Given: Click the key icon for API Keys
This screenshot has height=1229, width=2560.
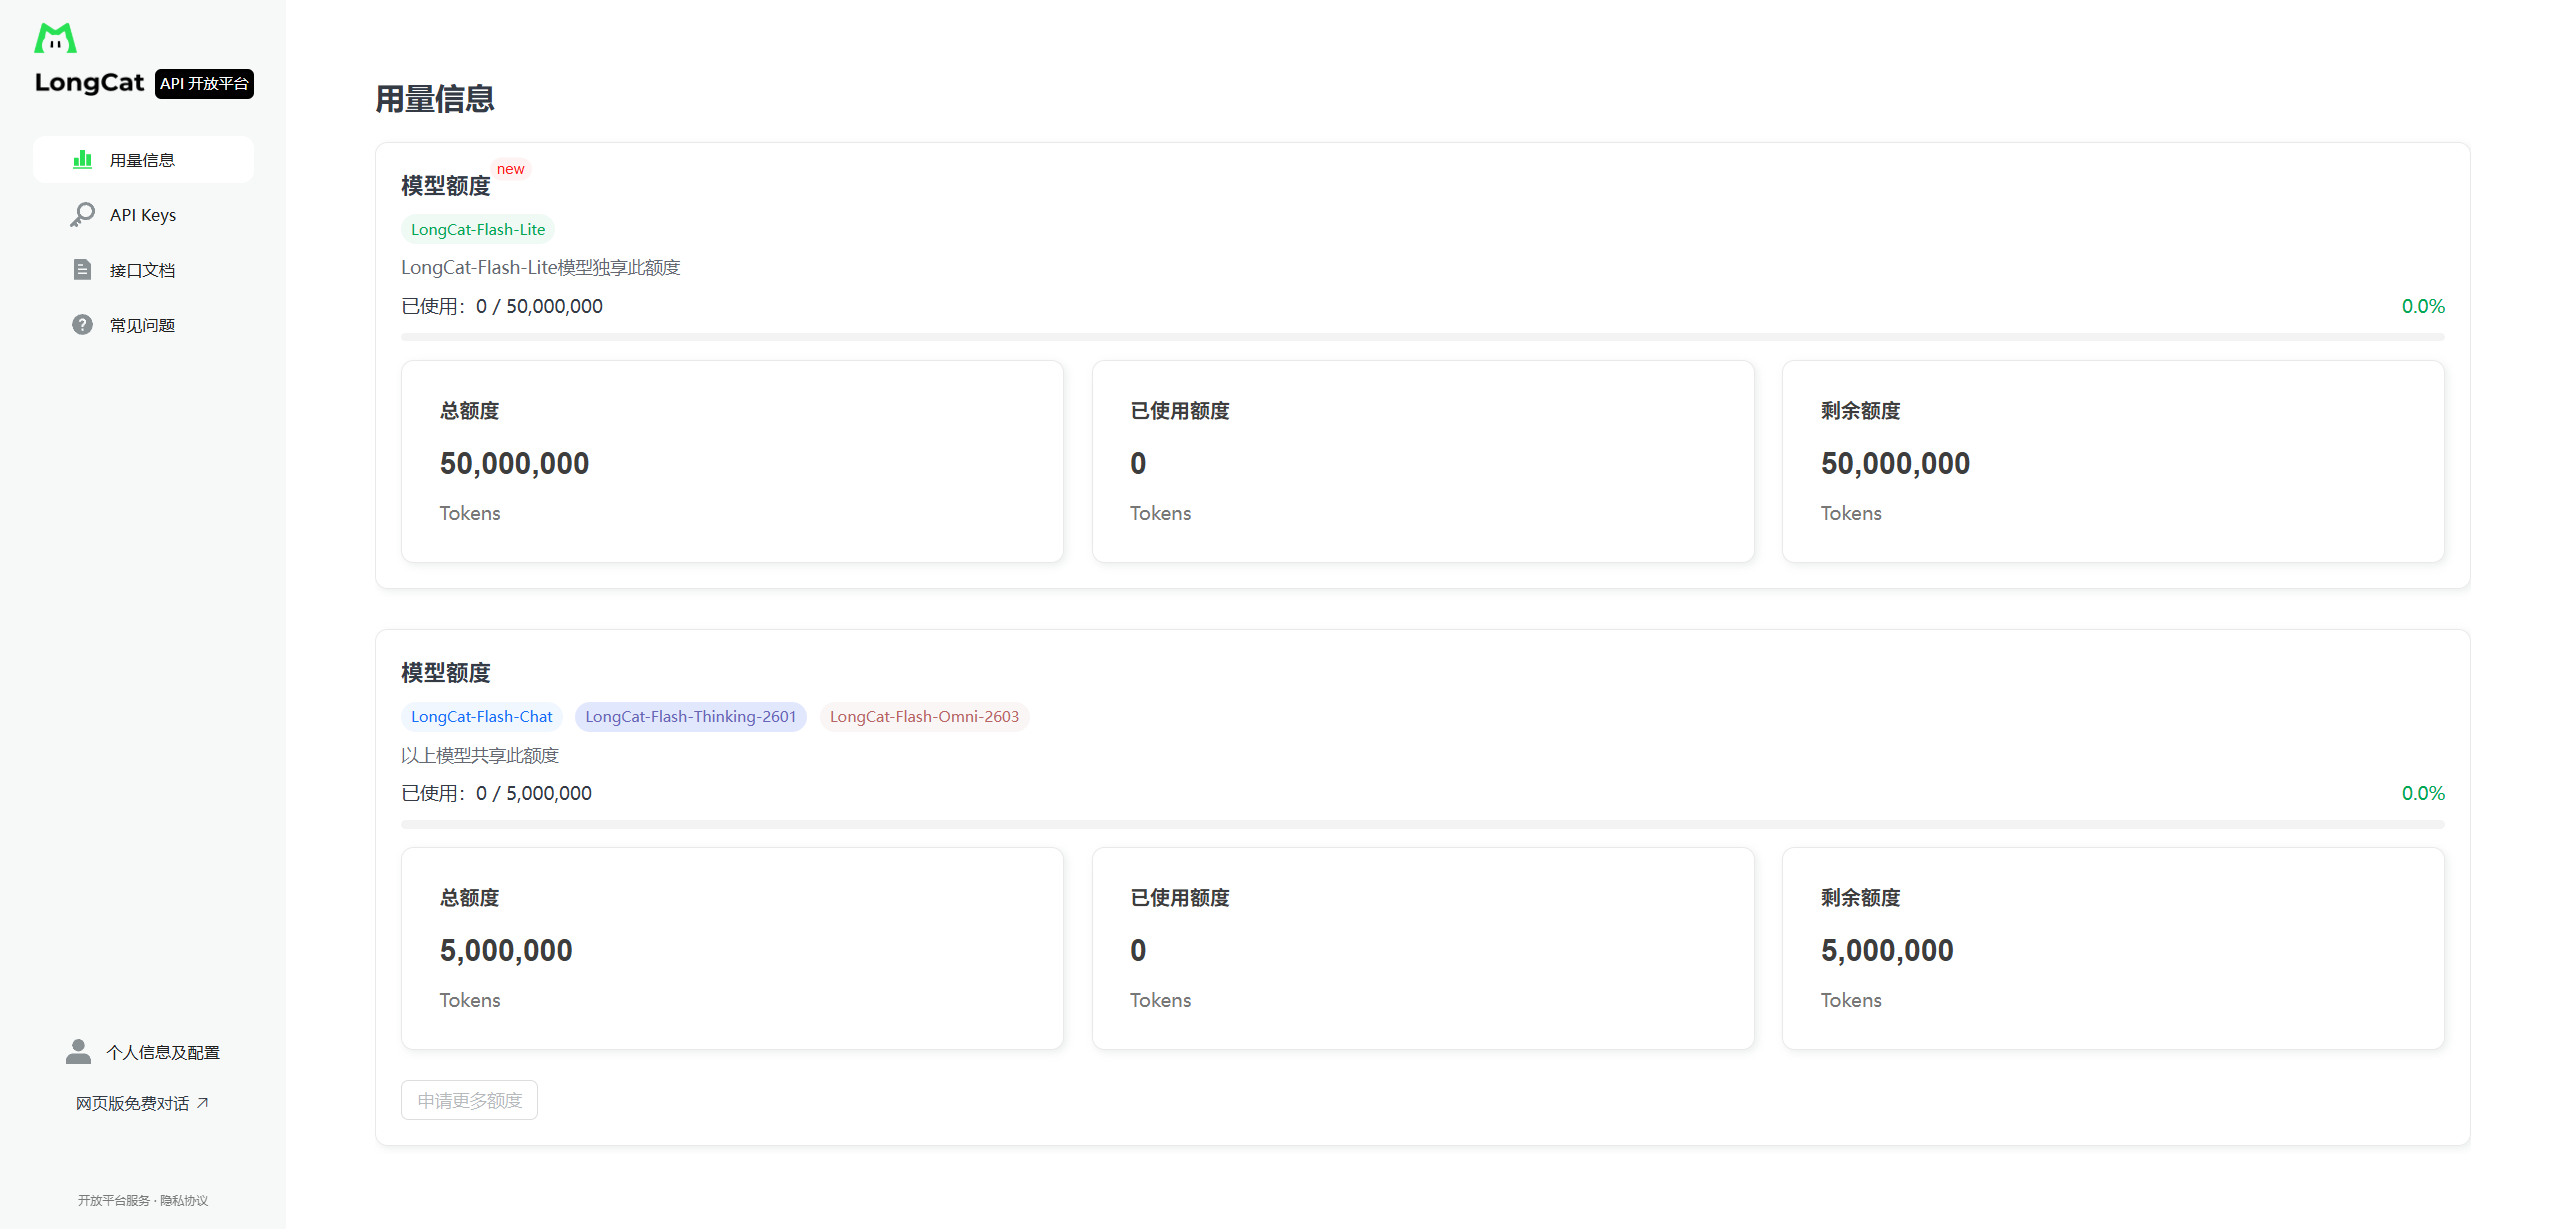Looking at the screenshot, I should [x=82, y=215].
